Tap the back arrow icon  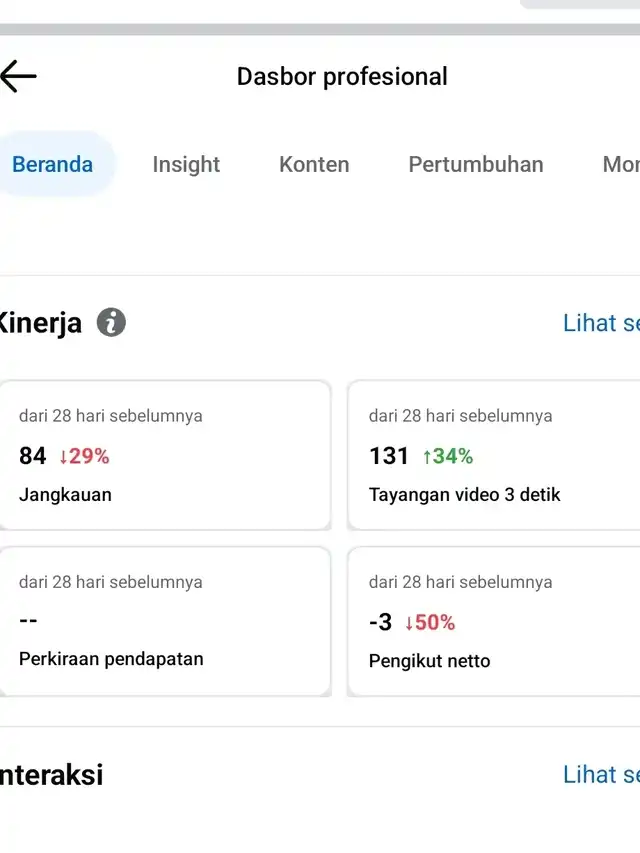click(x=19, y=76)
